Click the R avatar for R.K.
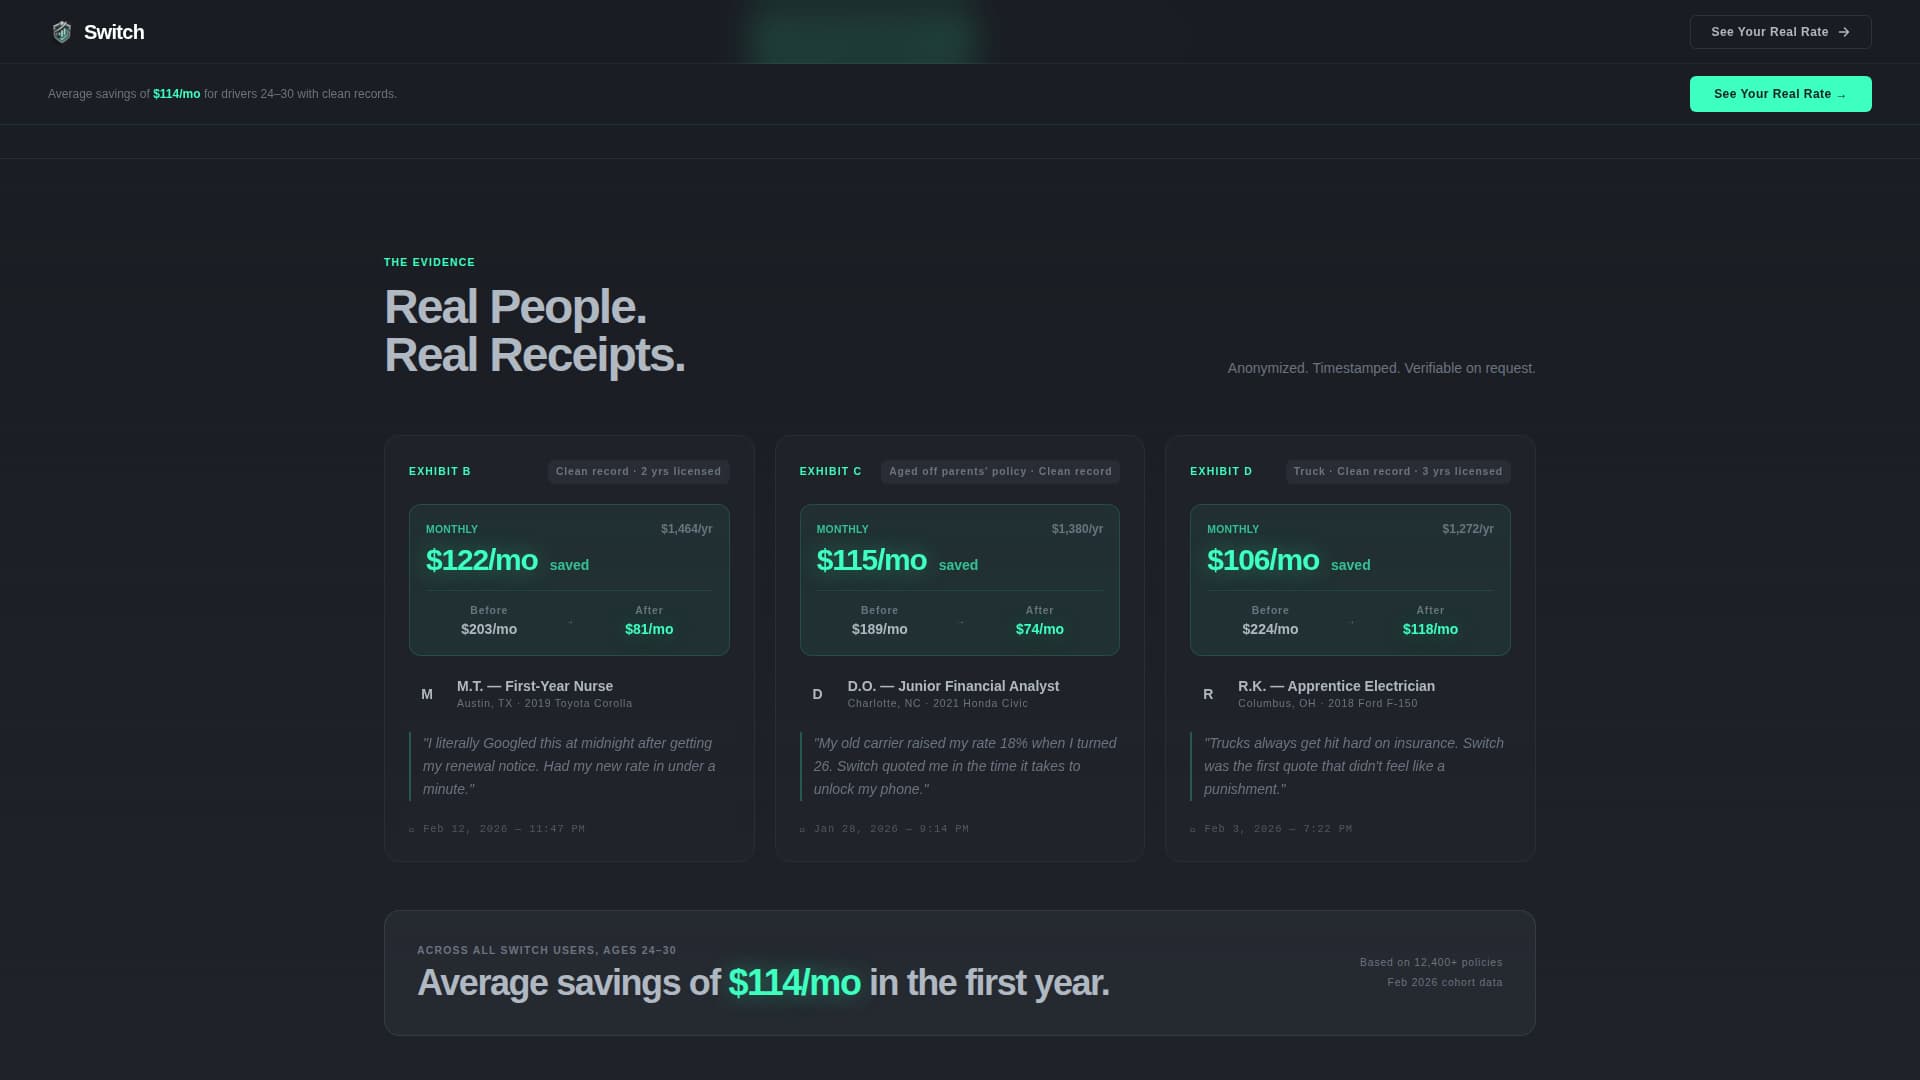This screenshot has height=1080, width=1920. coord(1208,694)
